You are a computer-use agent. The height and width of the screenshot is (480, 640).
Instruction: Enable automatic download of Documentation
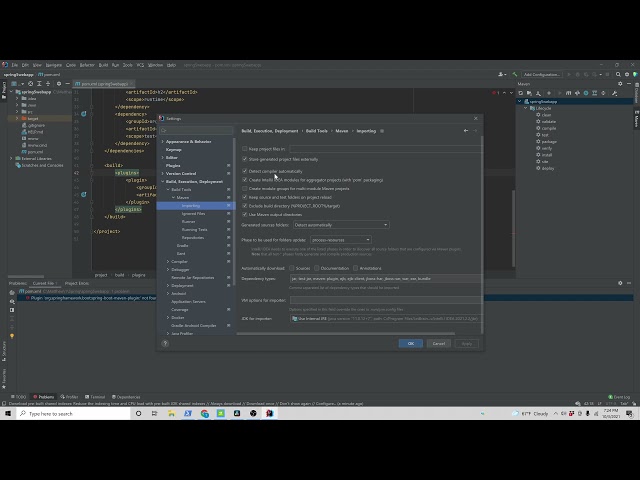point(316,268)
